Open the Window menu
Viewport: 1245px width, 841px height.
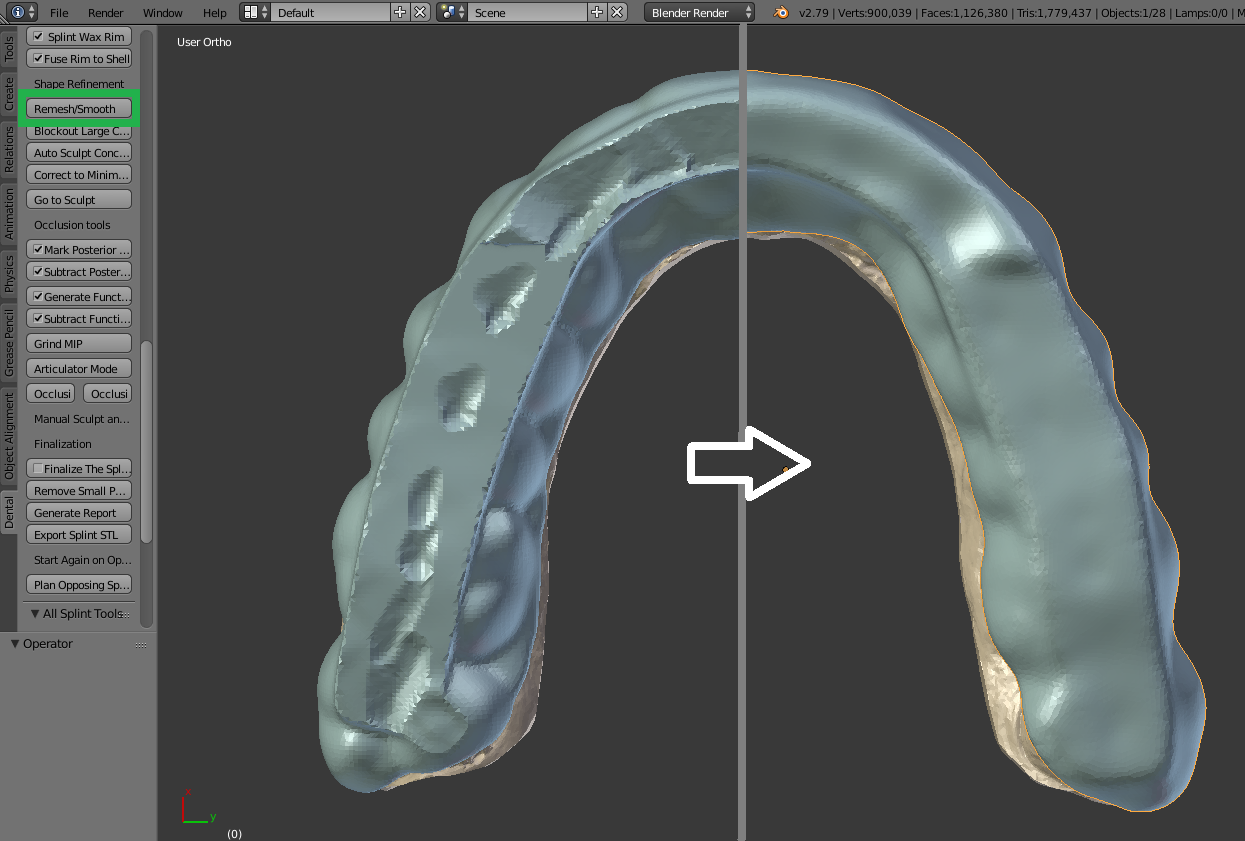163,13
